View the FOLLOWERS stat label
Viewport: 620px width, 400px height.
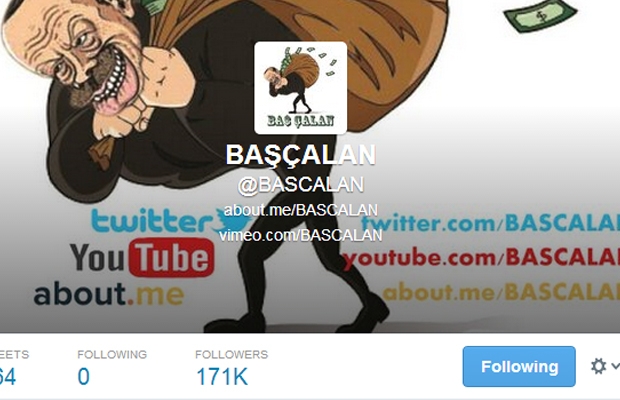pos(232,355)
